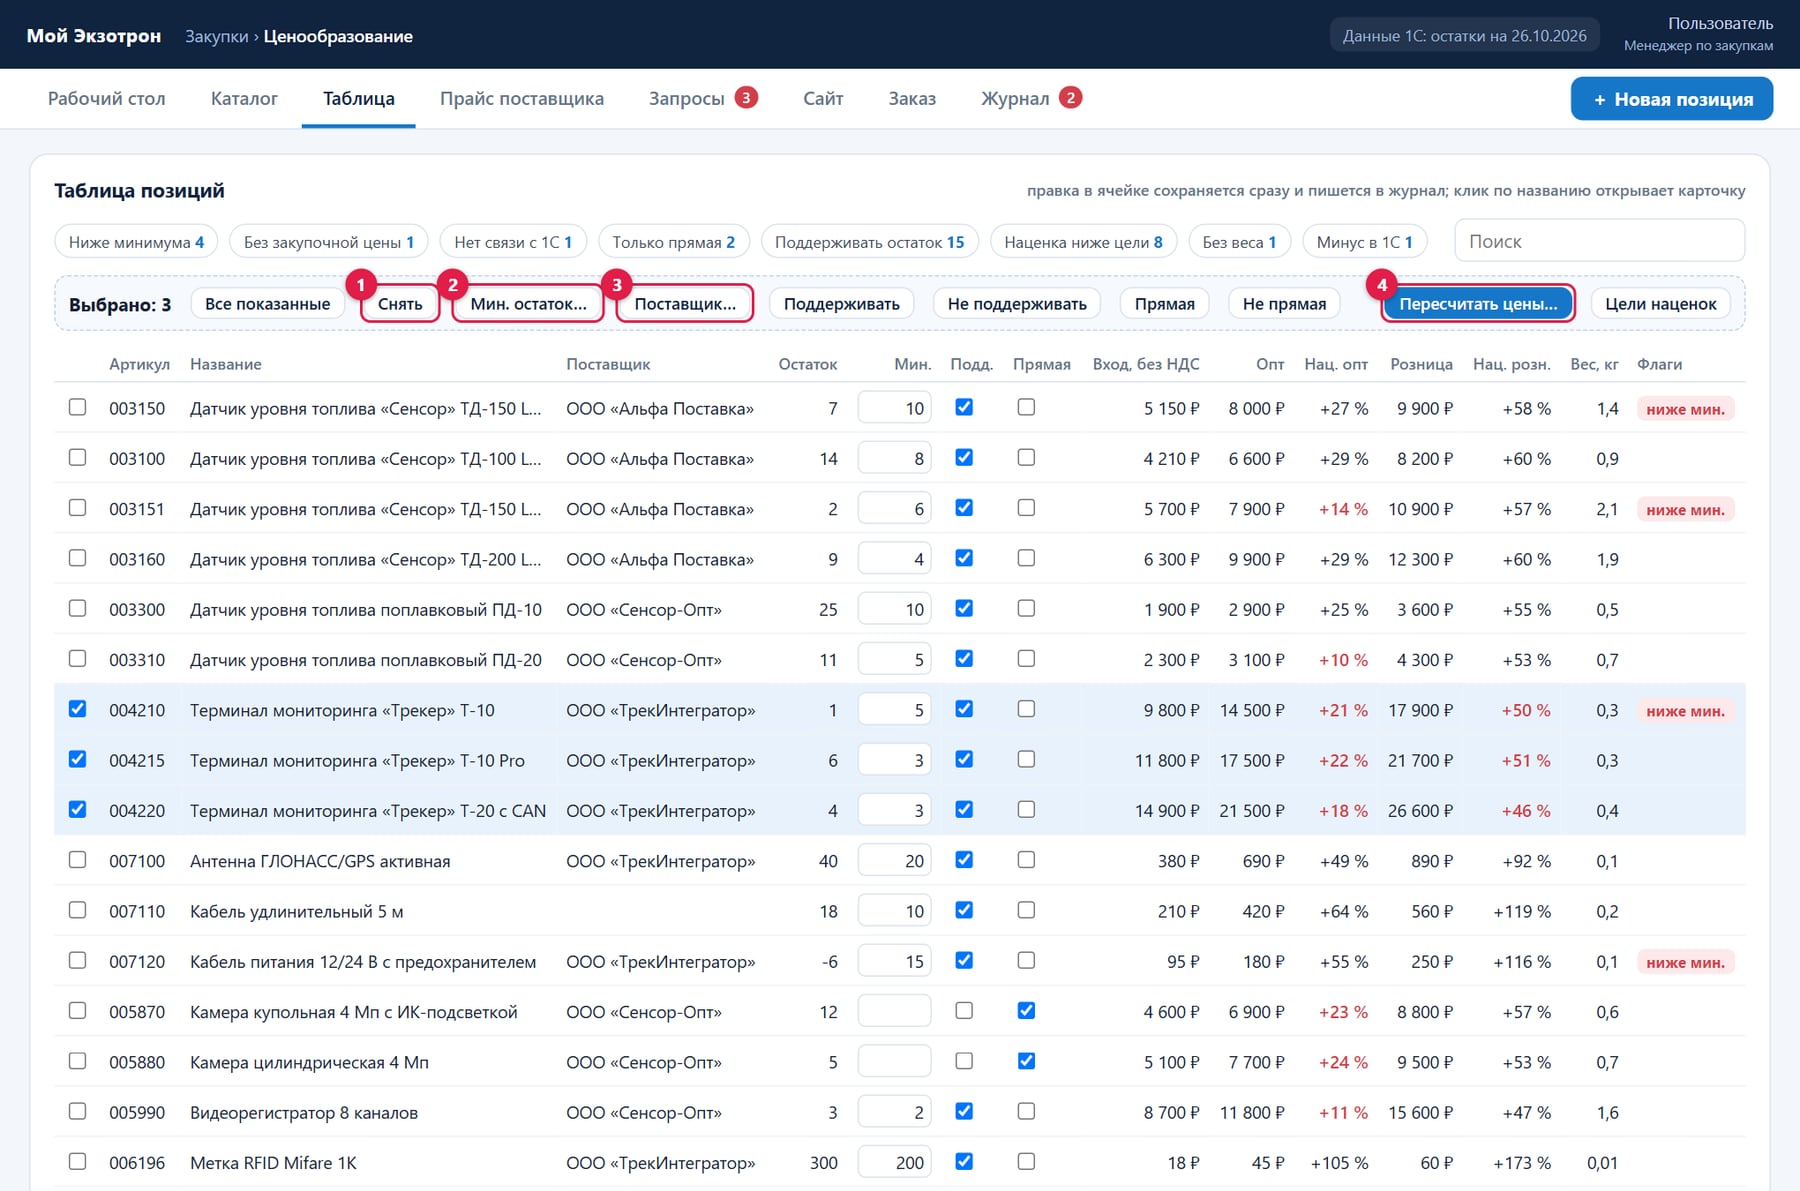Click Снять to clear the selection
Image resolution: width=1800 pixels, height=1191 pixels.
(x=400, y=304)
